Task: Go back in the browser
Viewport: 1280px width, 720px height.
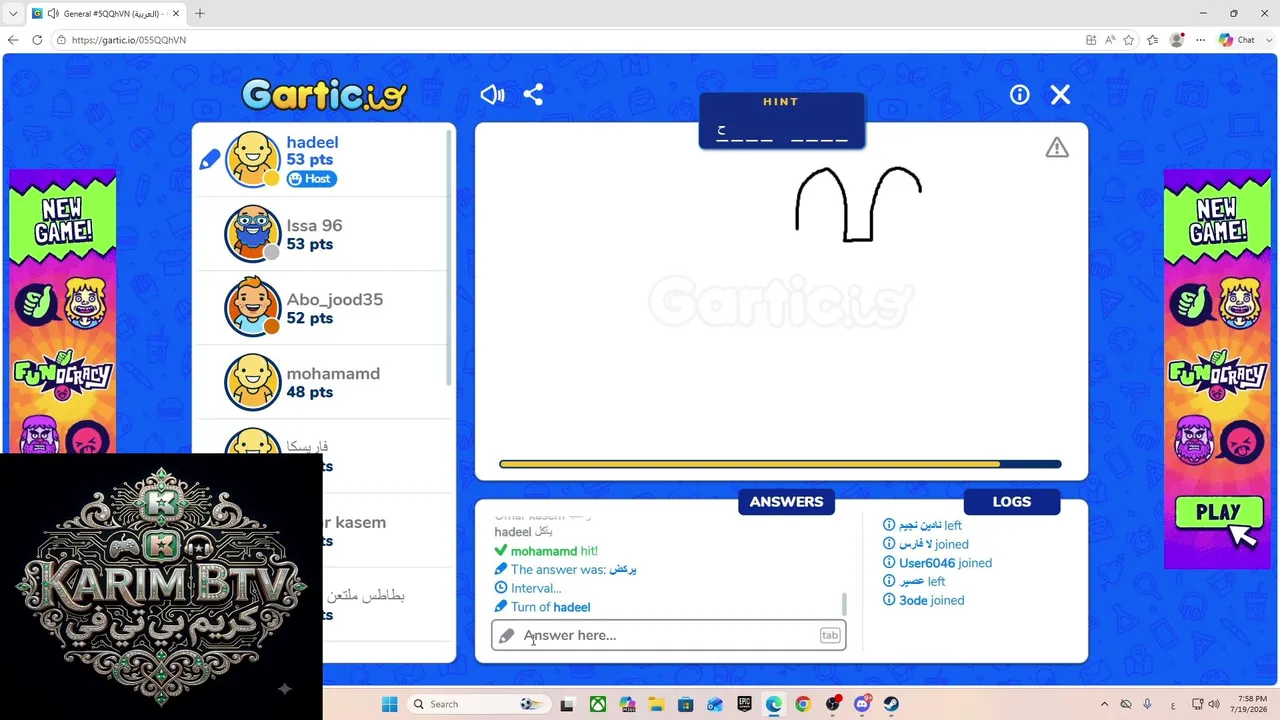Action: click(13, 40)
